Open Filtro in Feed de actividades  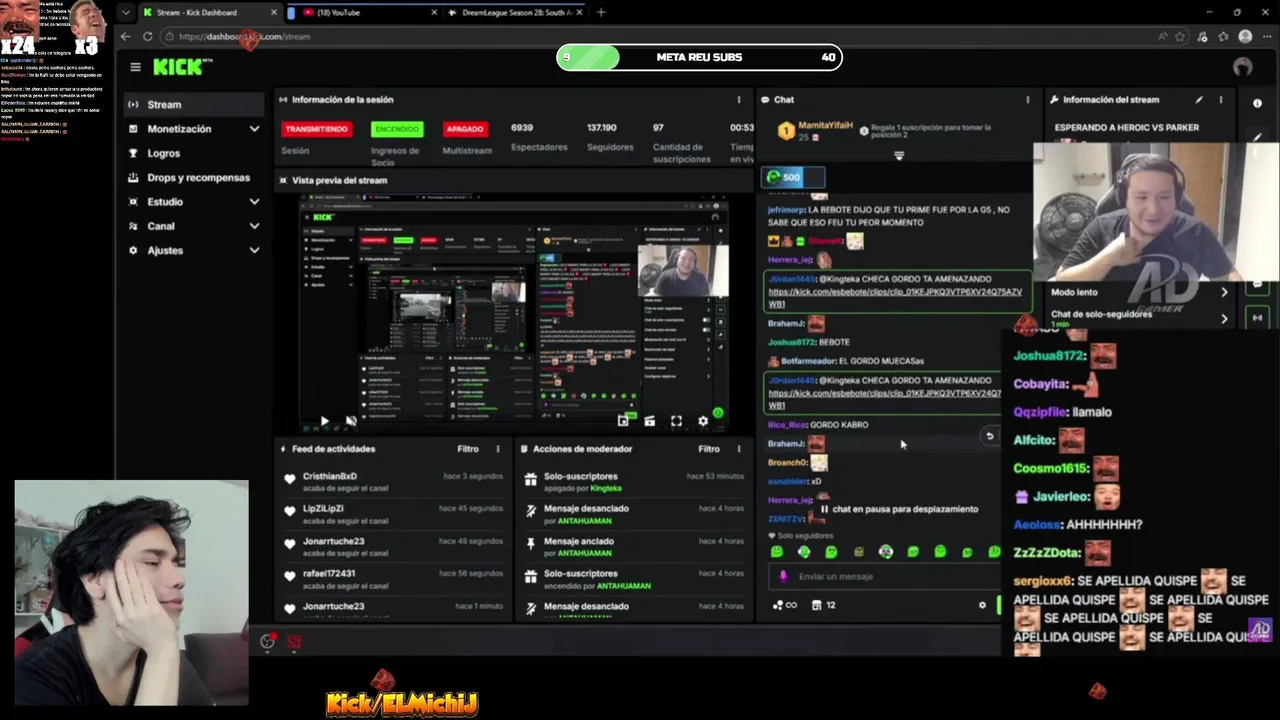point(467,449)
